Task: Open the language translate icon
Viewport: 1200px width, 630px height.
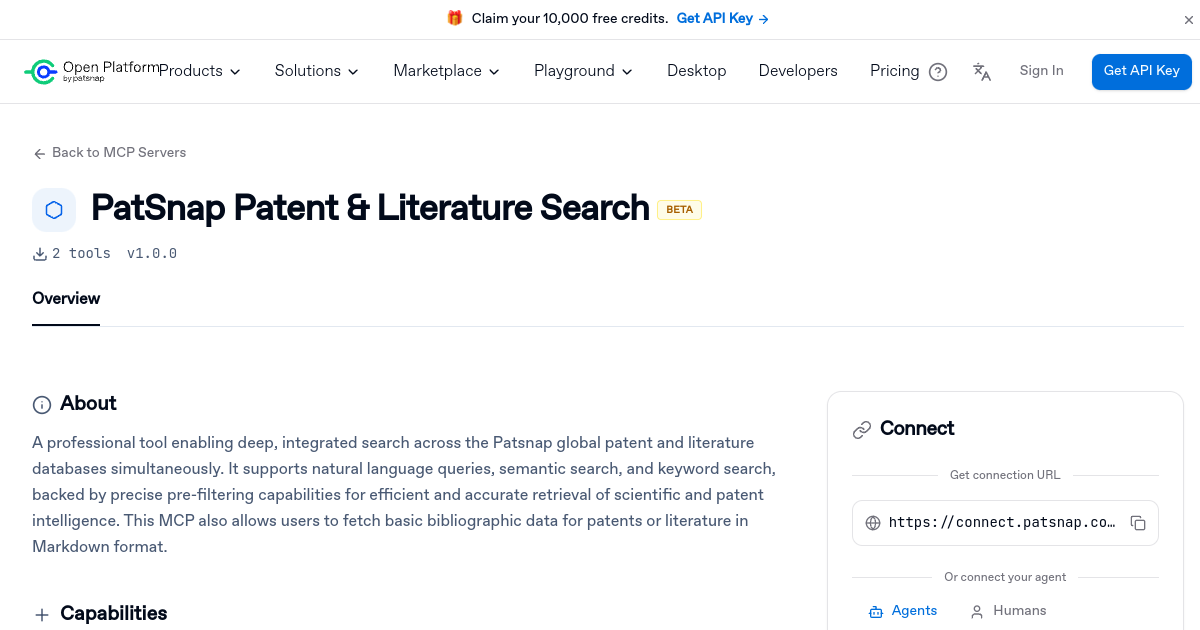Action: click(982, 72)
